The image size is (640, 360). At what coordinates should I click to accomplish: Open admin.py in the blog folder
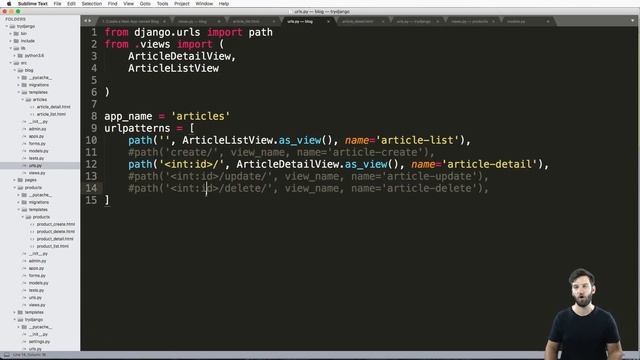pos(37,129)
